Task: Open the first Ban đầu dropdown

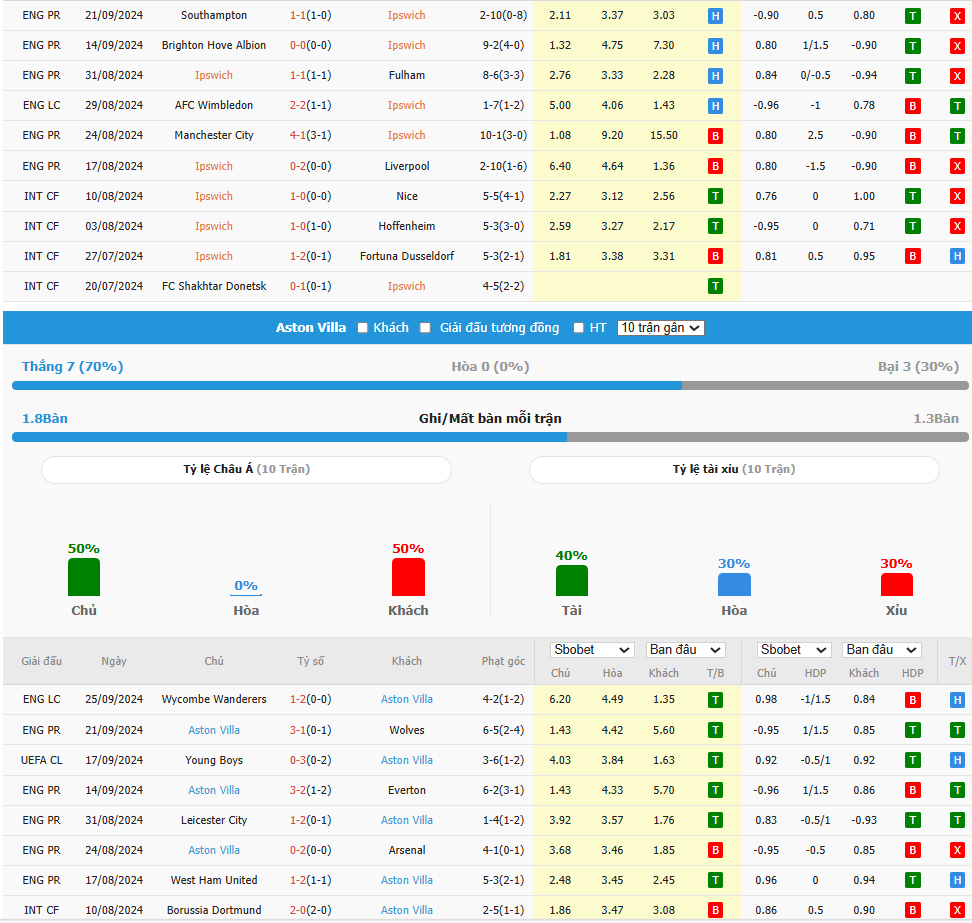Action: tap(685, 650)
